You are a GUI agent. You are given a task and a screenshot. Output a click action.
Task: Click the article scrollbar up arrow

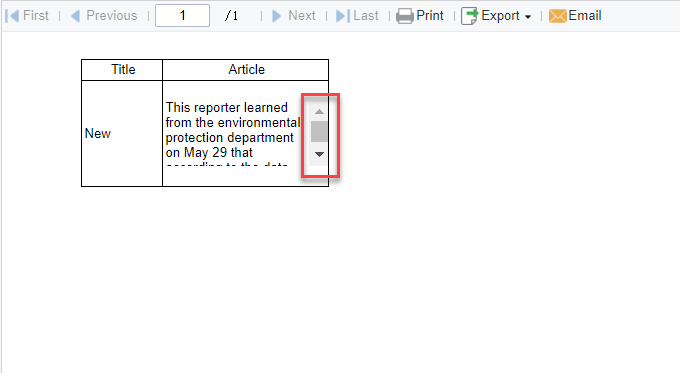319,112
